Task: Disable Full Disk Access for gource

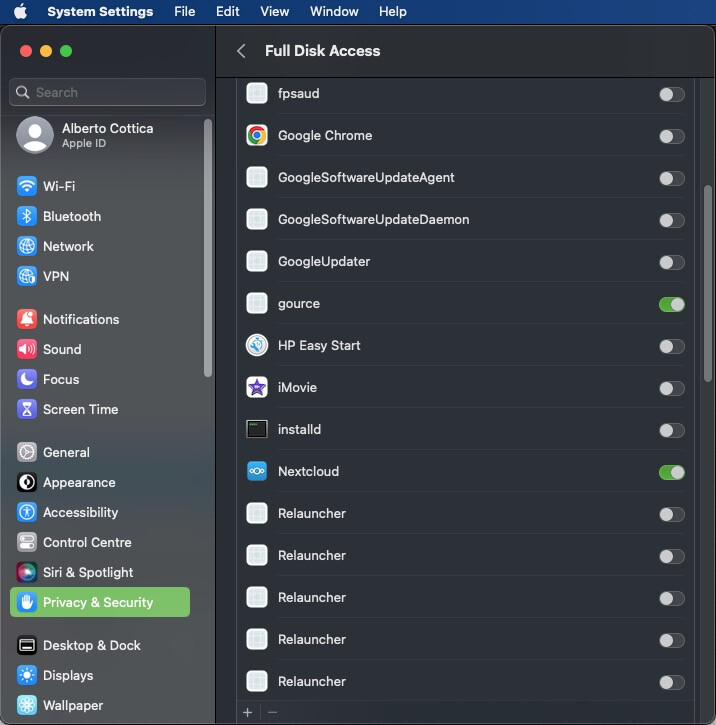Action: (671, 304)
